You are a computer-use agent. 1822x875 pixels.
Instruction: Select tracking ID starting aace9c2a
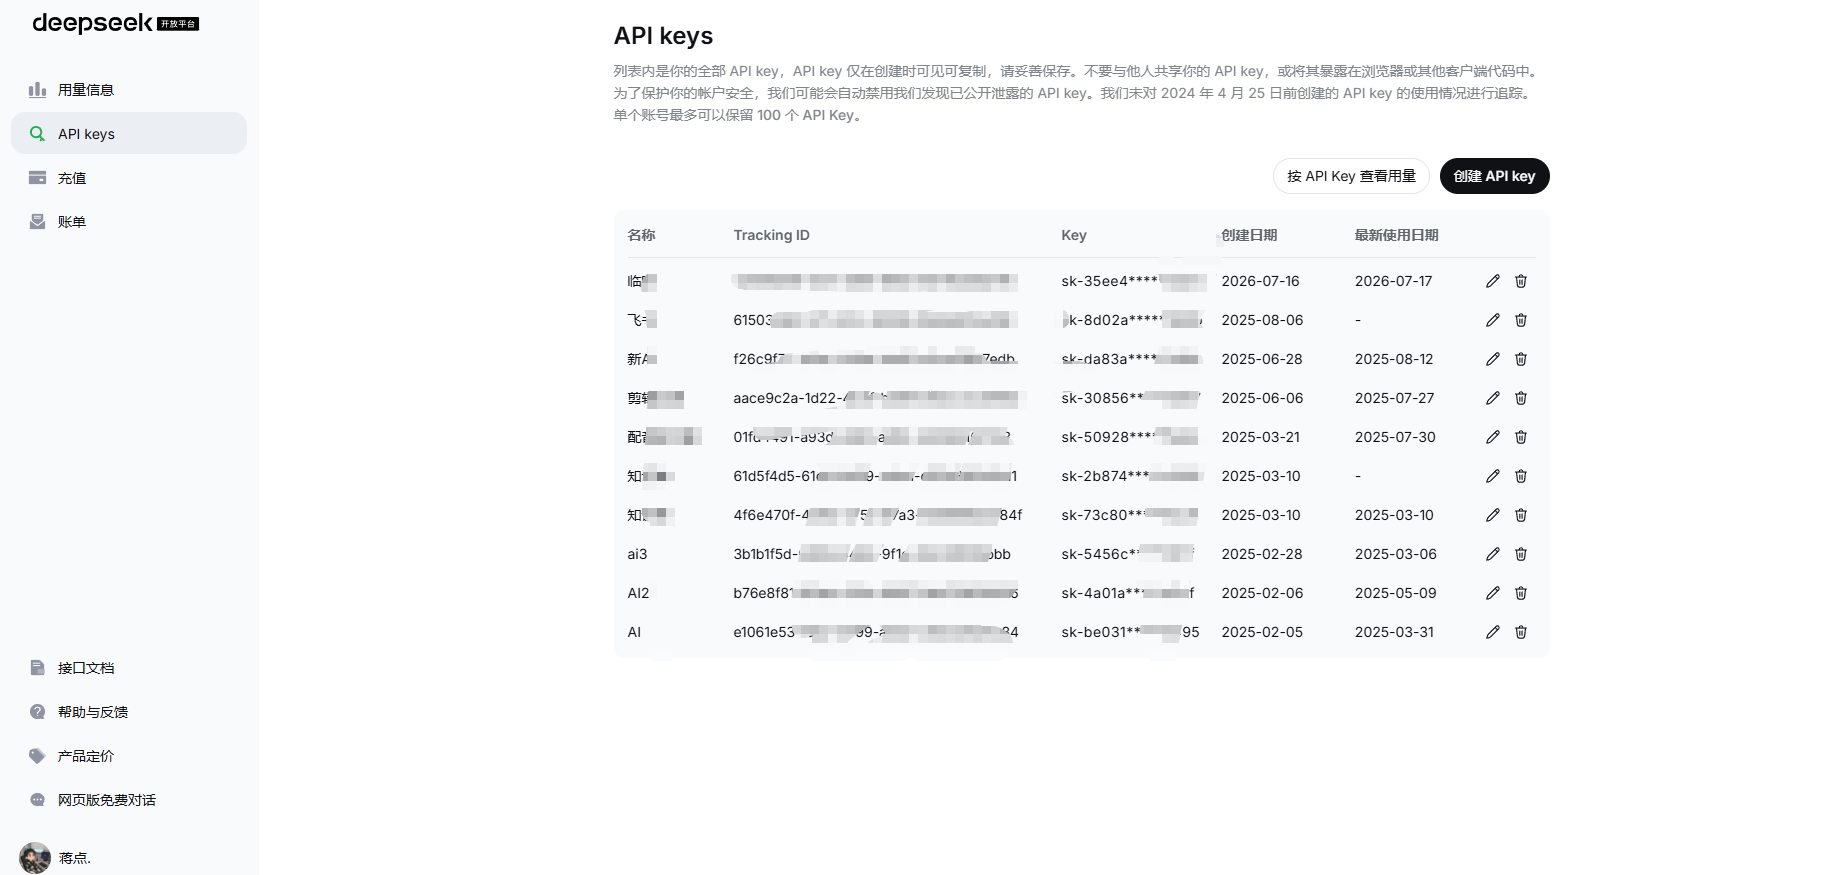click(x=876, y=398)
